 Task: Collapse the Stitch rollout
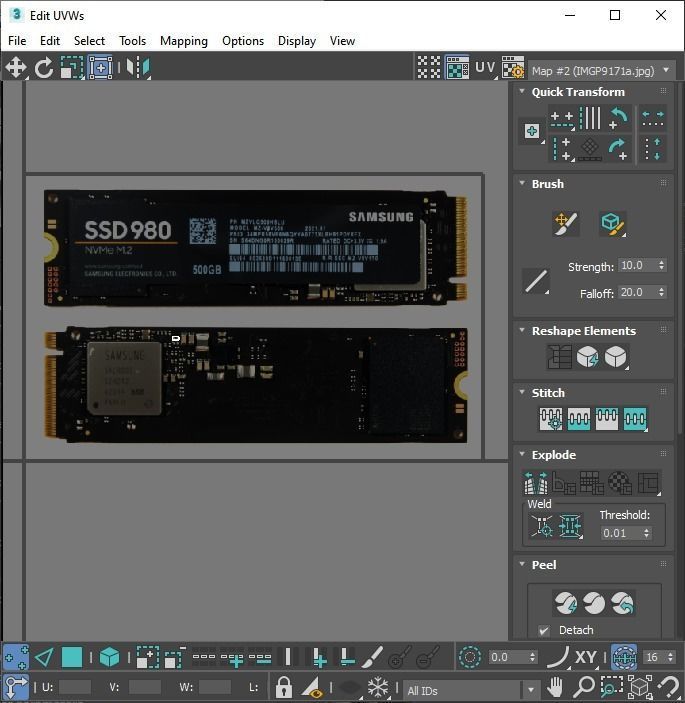point(522,392)
